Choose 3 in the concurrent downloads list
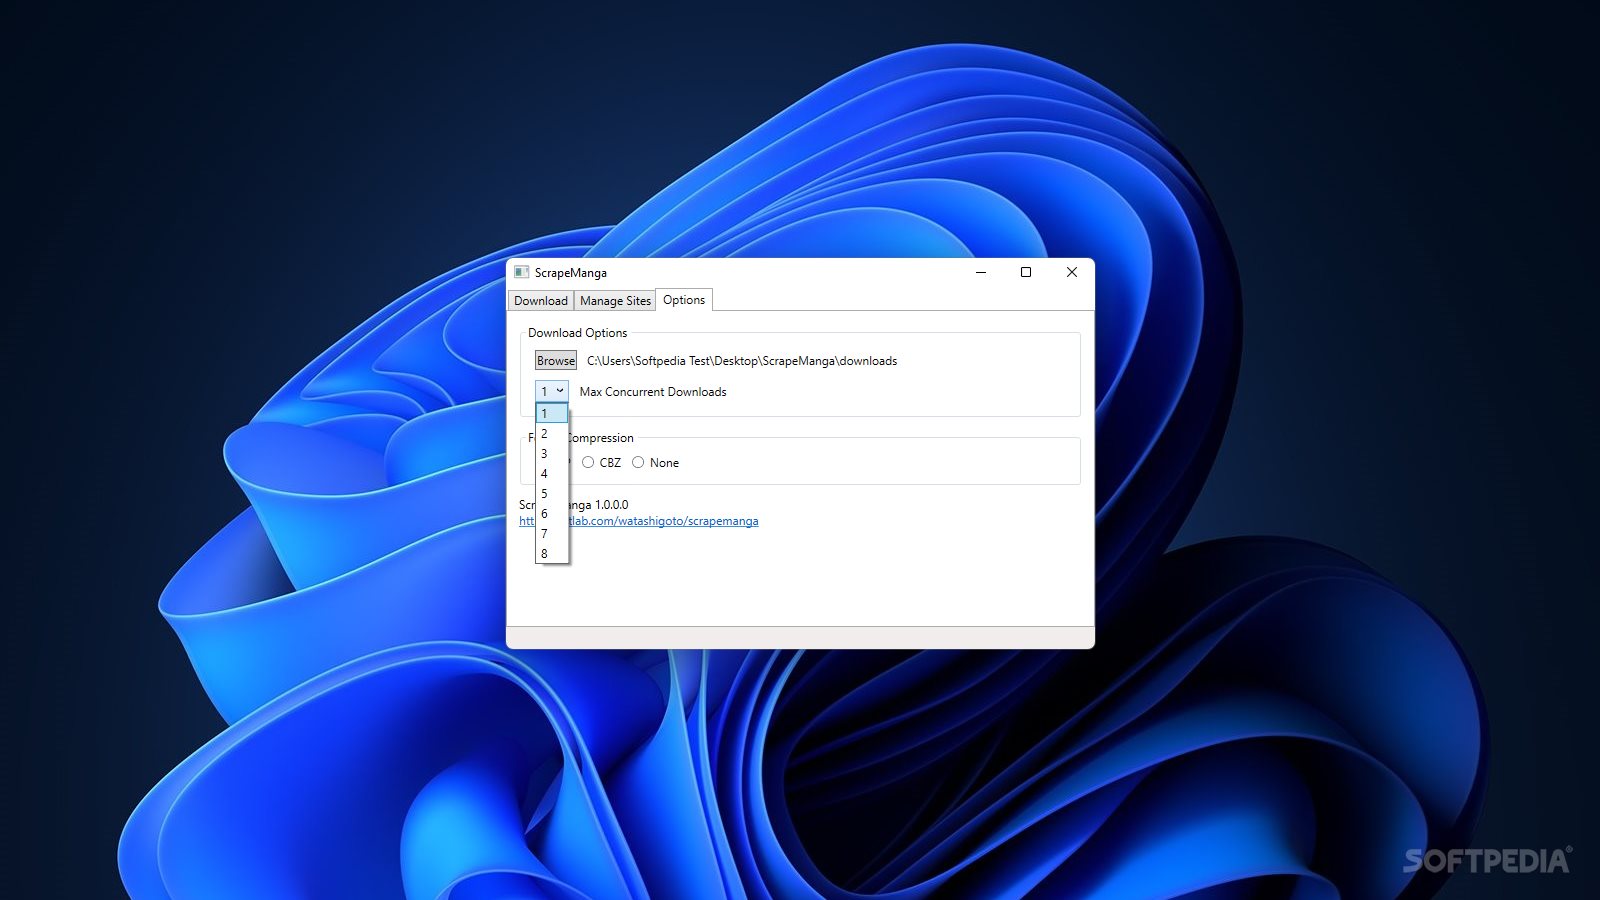This screenshot has height=900, width=1600. 552,454
